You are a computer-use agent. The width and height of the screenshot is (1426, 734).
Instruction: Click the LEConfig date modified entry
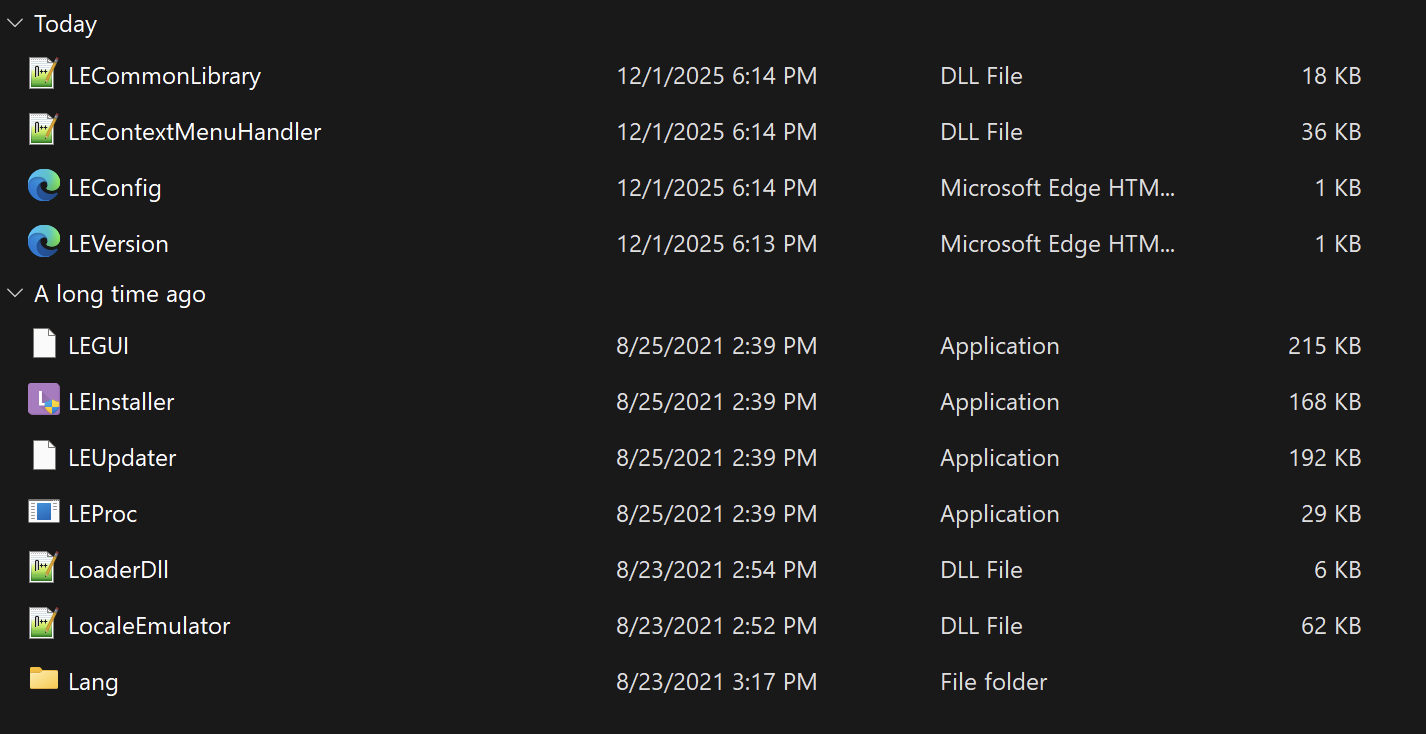click(x=716, y=188)
